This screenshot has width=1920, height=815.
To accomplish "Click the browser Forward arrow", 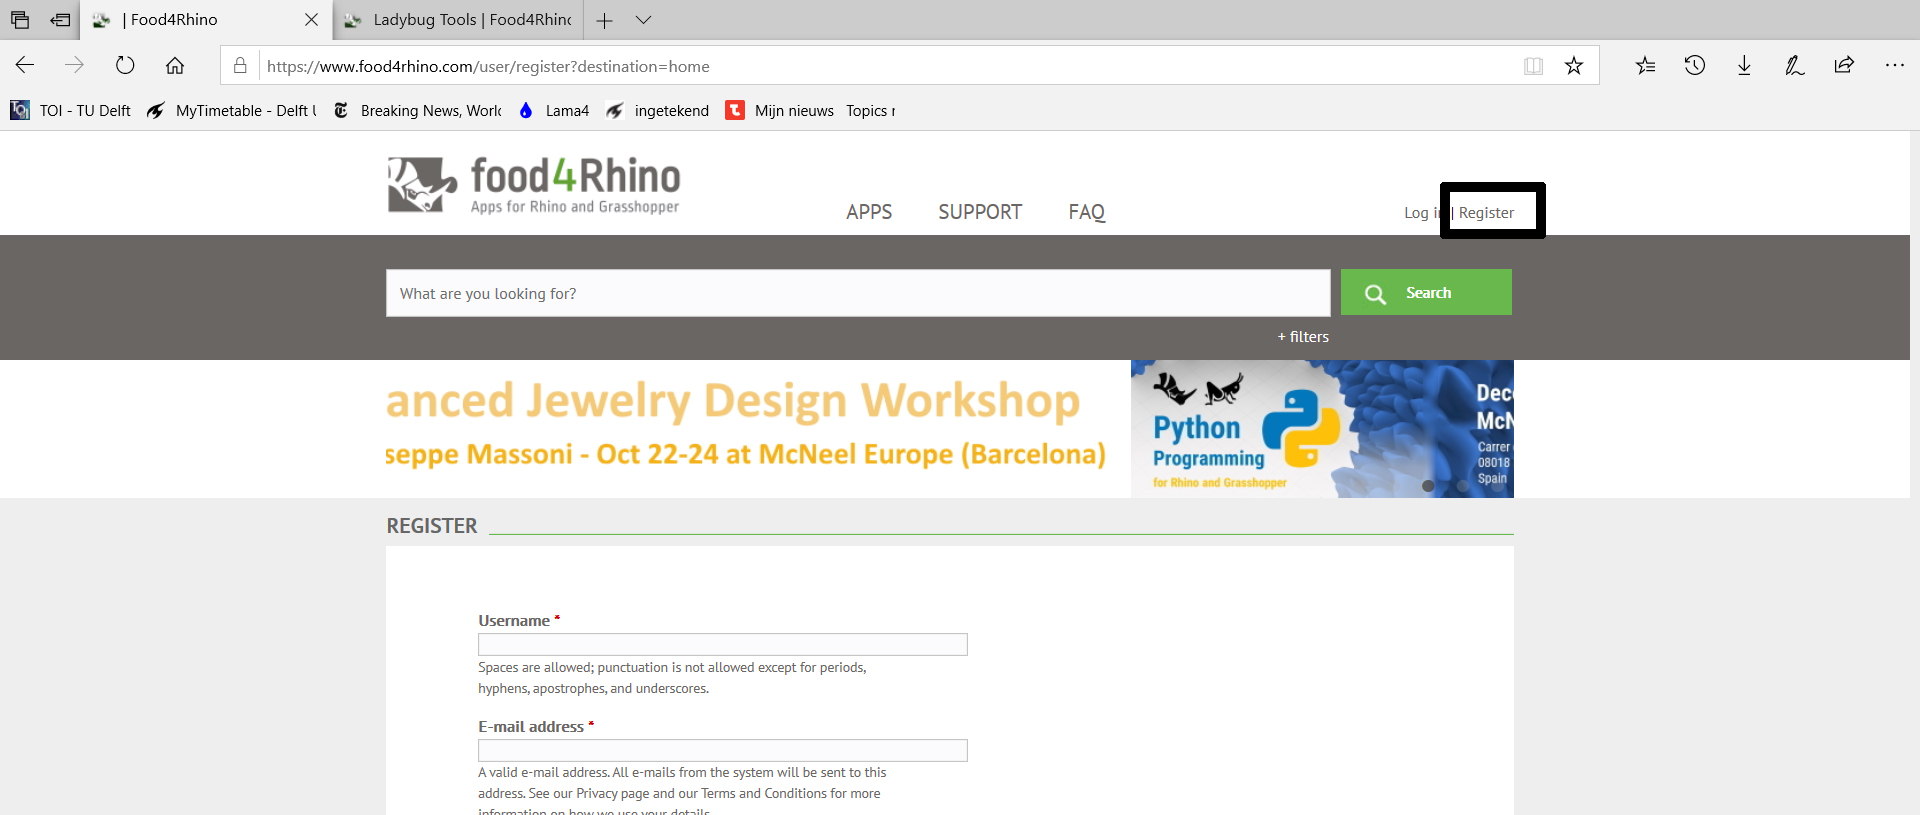I will 74,66.
